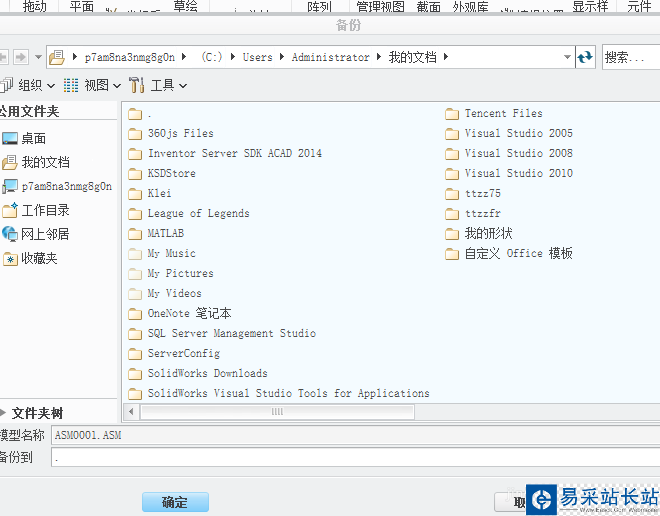Select the dot folder entry
Image resolution: width=660 pixels, height=516 pixels.
click(x=140, y=114)
